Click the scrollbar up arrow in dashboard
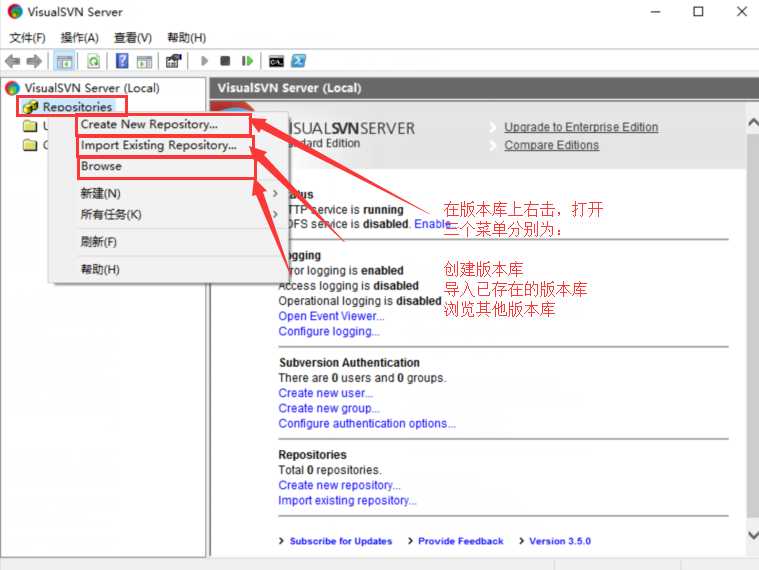Viewport: 759px width, 570px height. [x=753, y=122]
